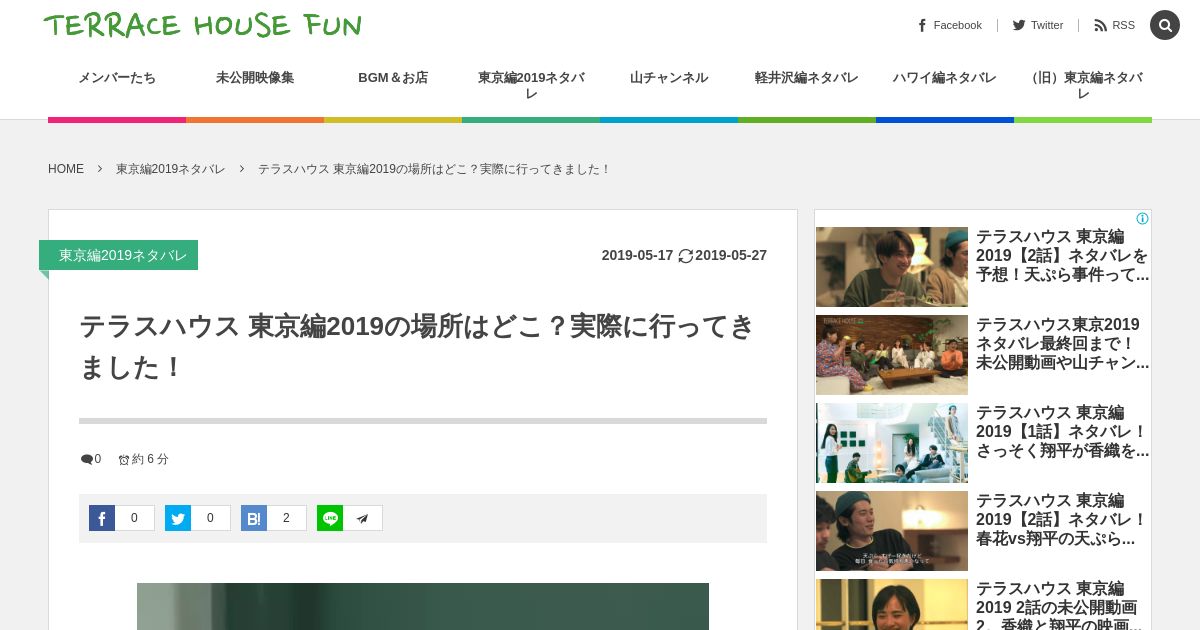1200x630 pixels.
Task: Click HOME in the breadcrumb
Action: click(x=66, y=169)
